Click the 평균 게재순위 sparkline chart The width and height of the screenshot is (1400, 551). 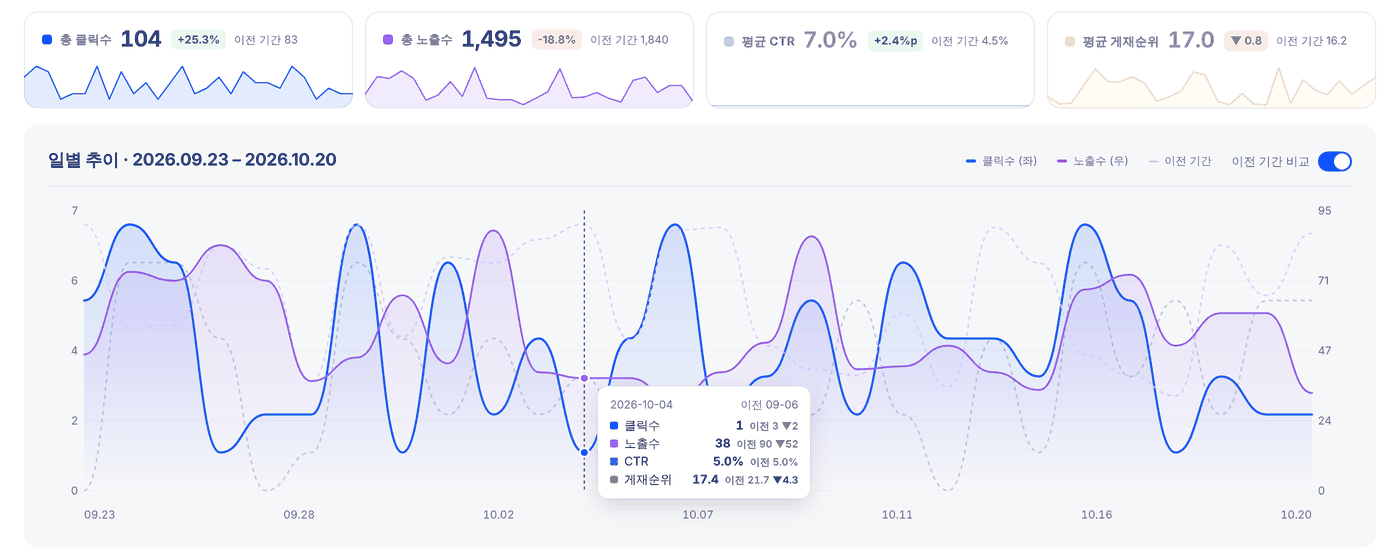1211,87
